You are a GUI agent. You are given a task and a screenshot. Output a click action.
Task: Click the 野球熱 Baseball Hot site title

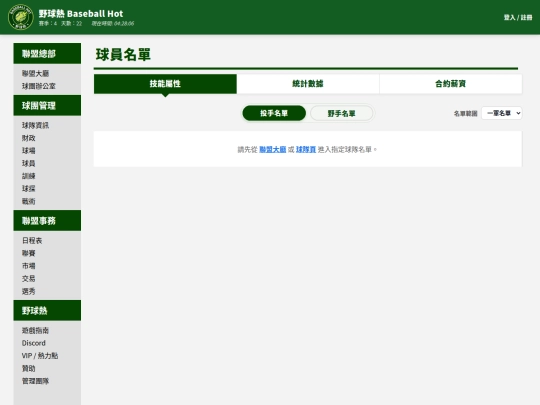click(81, 13)
